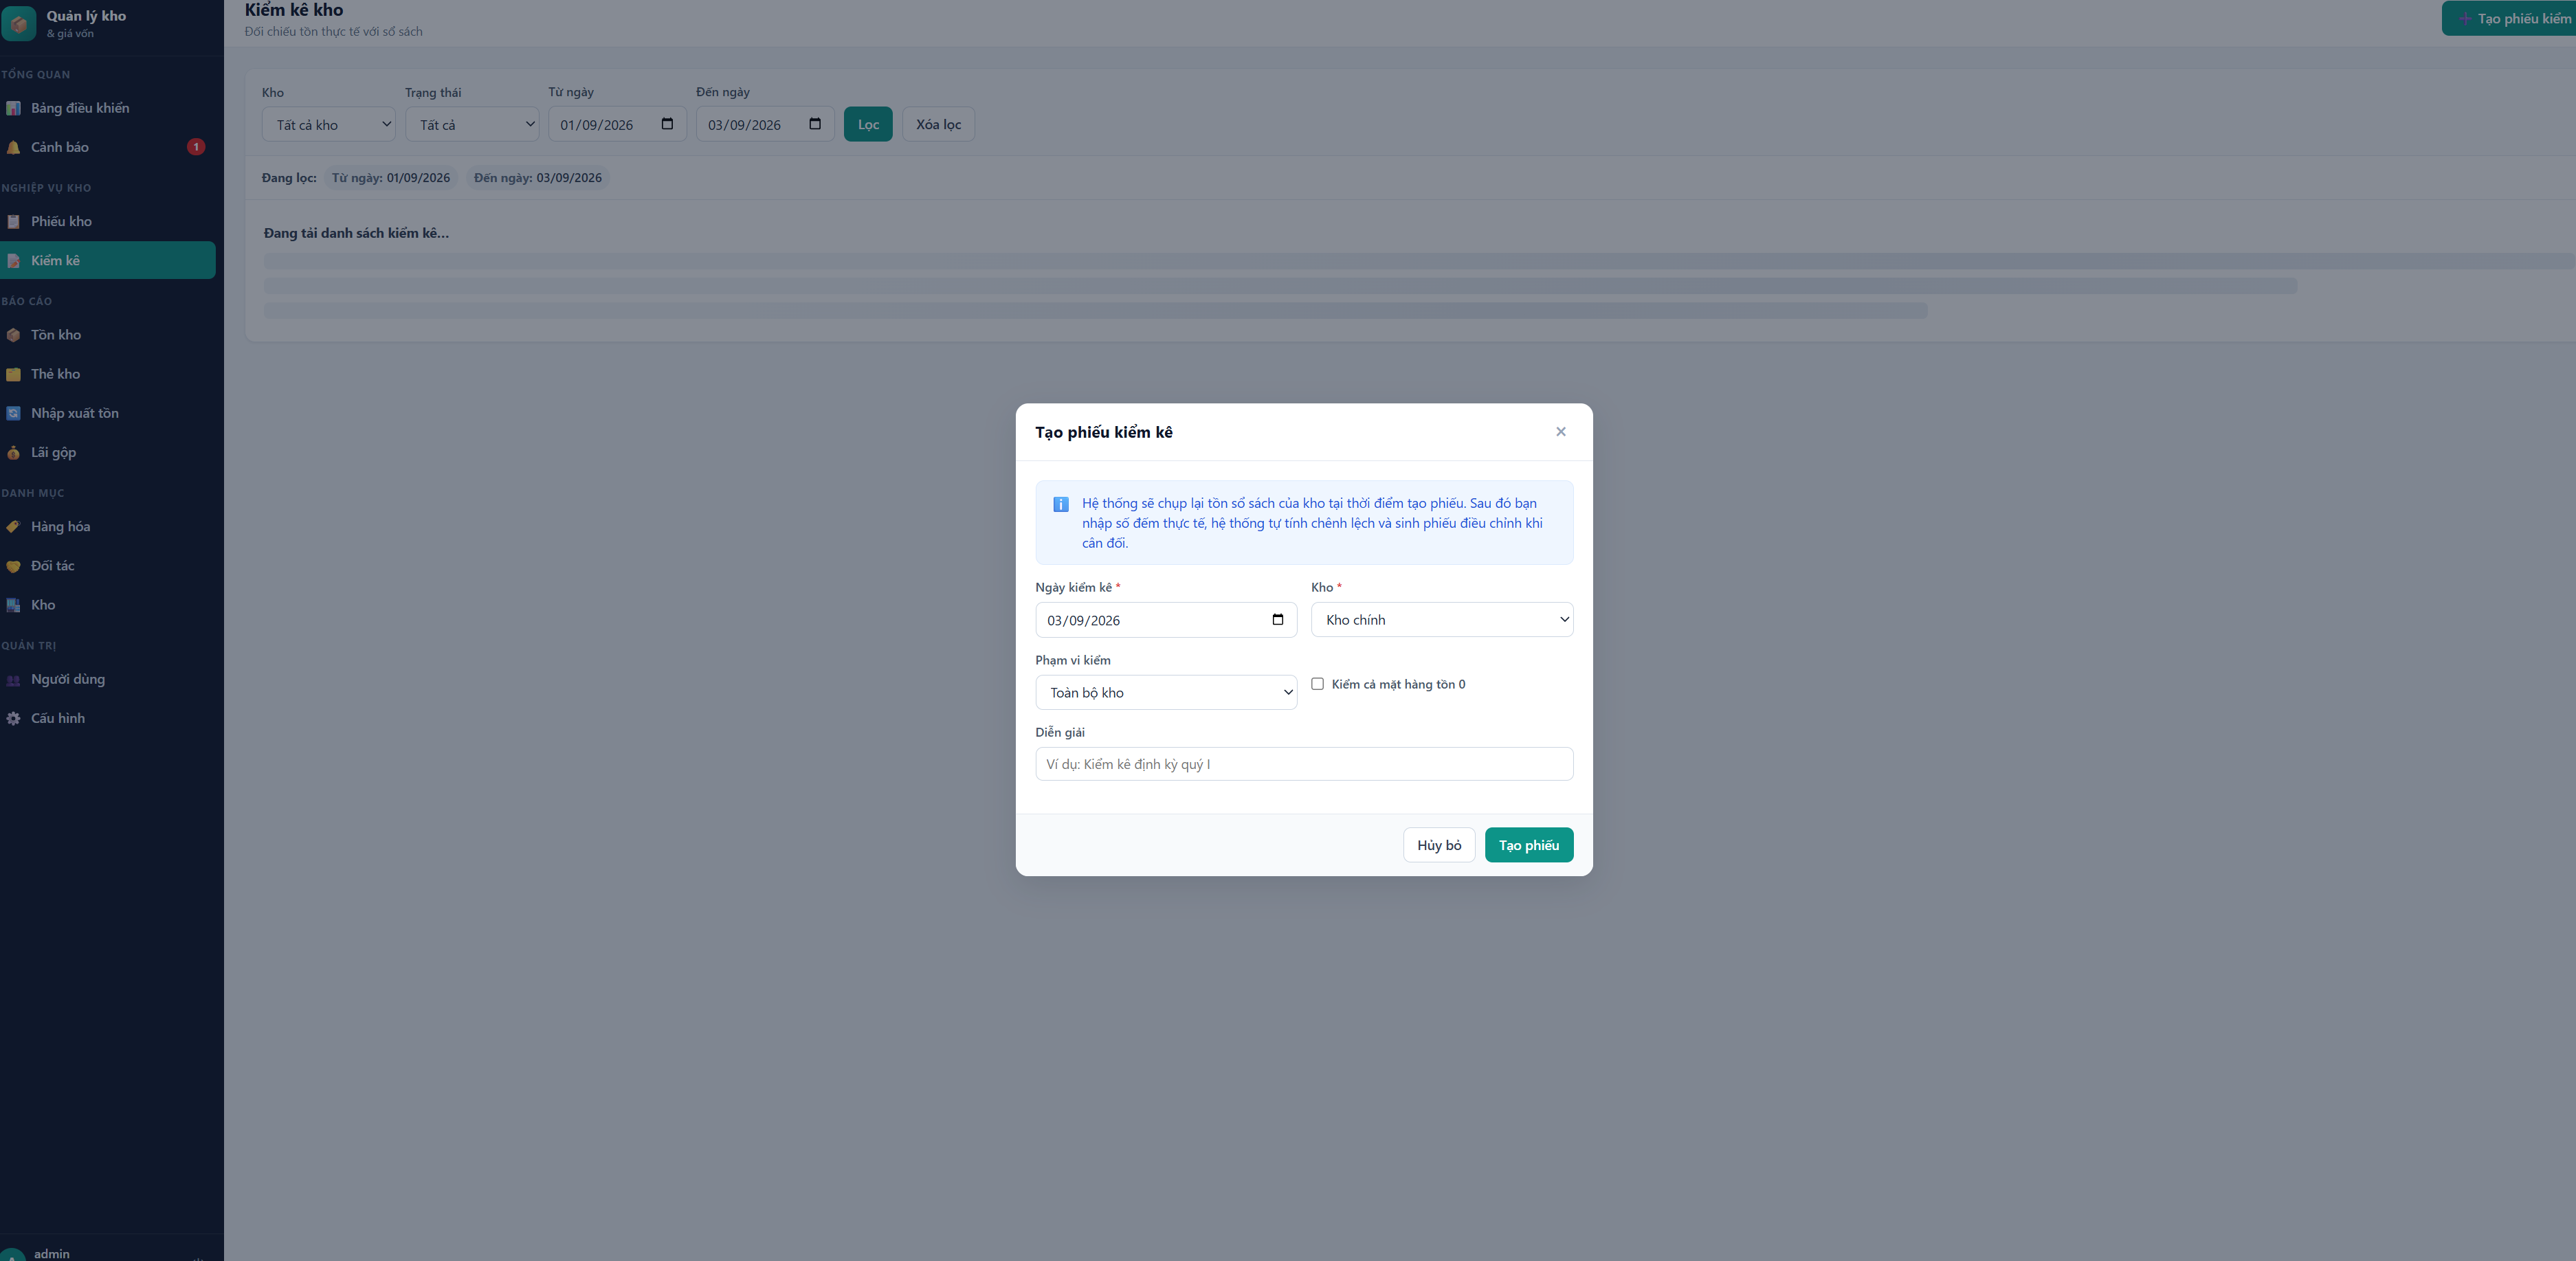Open Tồn kho report menu item
Screen dimensions: 2576x1261
pos(108,335)
